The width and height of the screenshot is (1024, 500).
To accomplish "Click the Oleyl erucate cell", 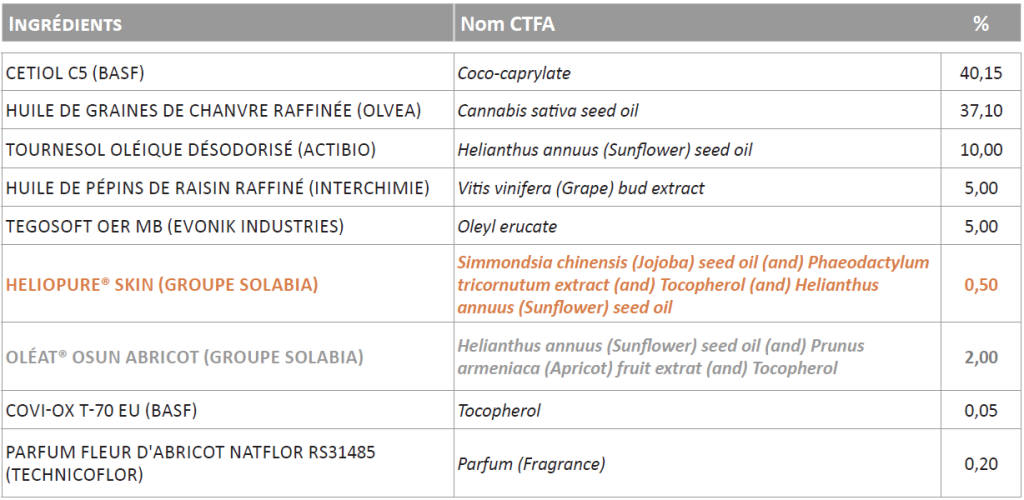I will (697, 226).
